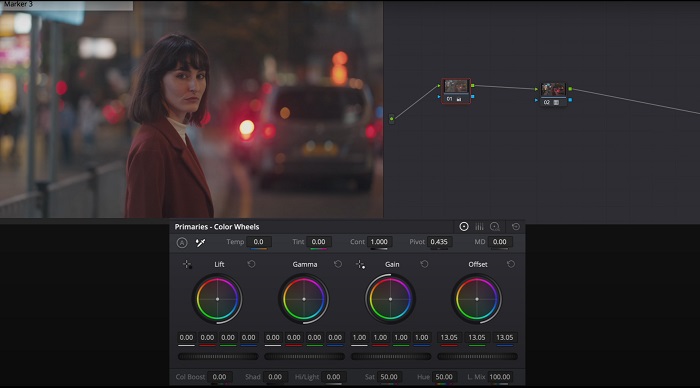
Task: Enable Auto Balance 'A' button
Action: pyautogui.click(x=182, y=242)
